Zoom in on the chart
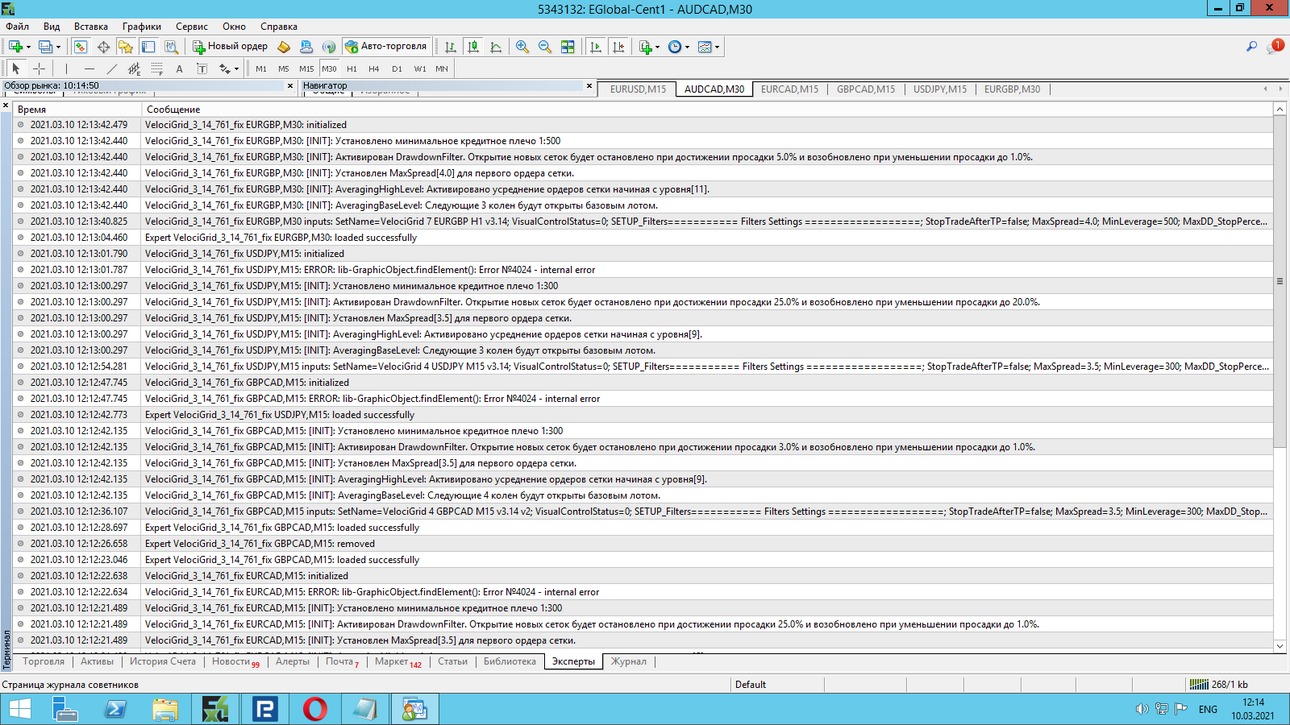The height and width of the screenshot is (725, 1290). [522, 46]
